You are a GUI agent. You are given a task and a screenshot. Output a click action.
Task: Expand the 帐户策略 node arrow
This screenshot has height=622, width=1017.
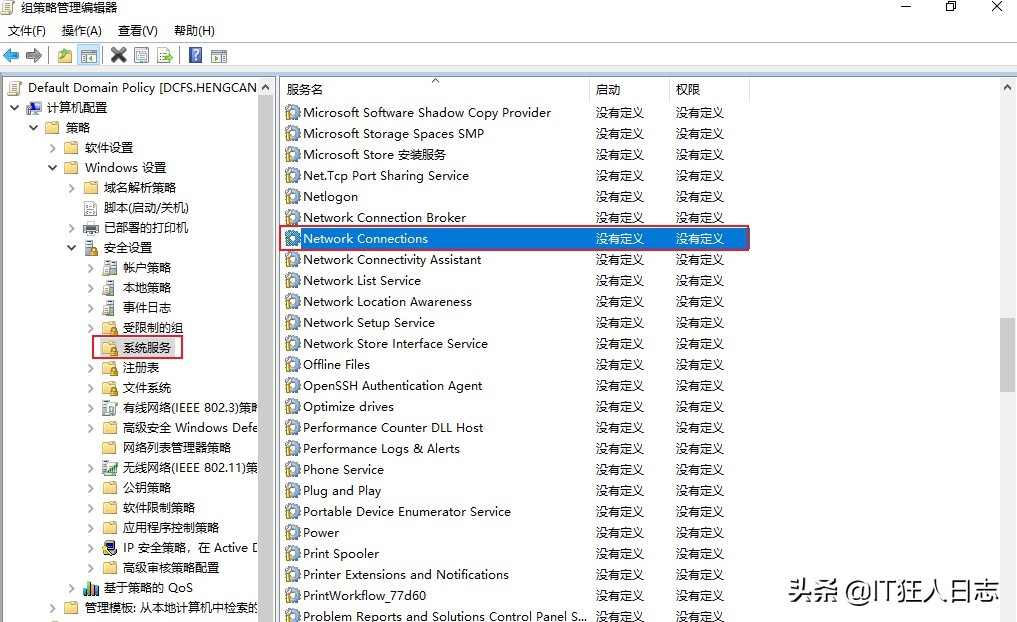pos(90,268)
